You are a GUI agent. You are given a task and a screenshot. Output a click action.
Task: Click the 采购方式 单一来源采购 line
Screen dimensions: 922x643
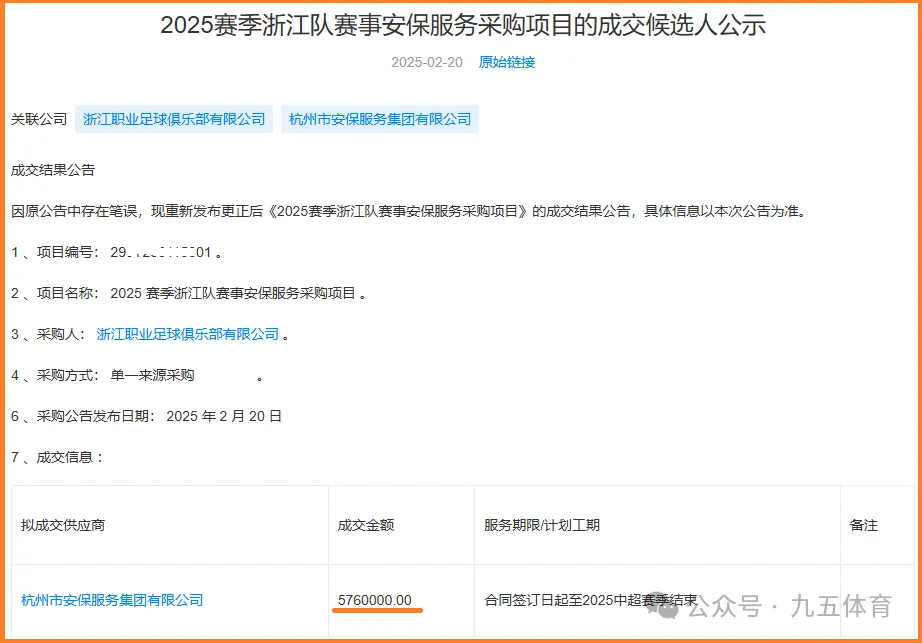point(136,376)
